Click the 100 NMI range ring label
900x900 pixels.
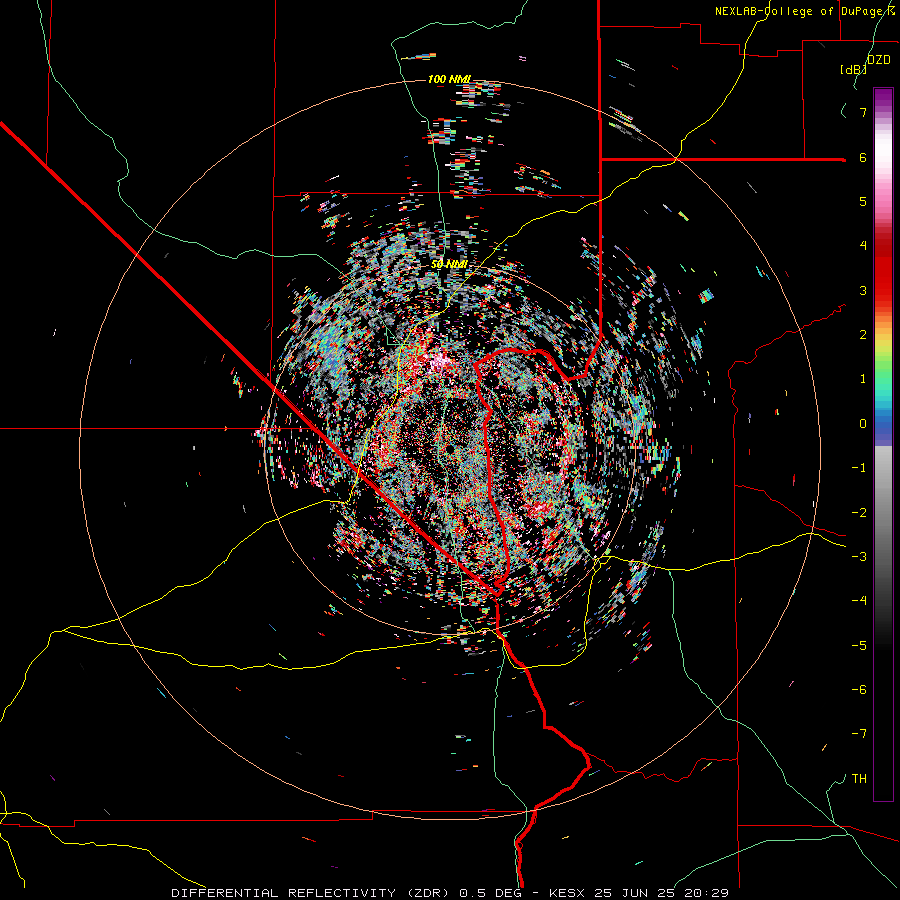[449, 79]
